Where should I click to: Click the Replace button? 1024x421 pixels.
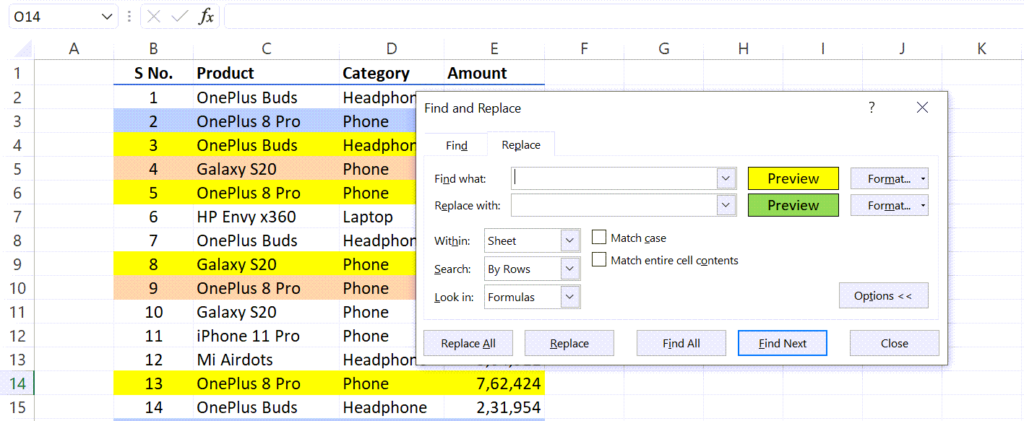[569, 343]
